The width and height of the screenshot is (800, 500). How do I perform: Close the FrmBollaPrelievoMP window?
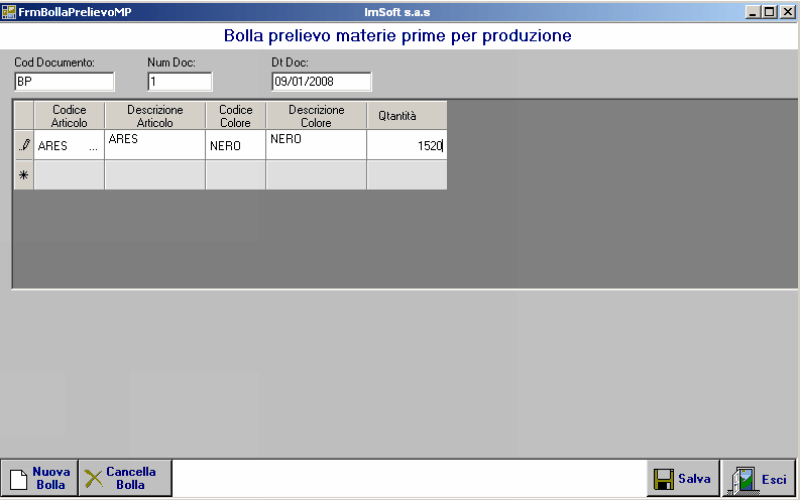[787, 12]
